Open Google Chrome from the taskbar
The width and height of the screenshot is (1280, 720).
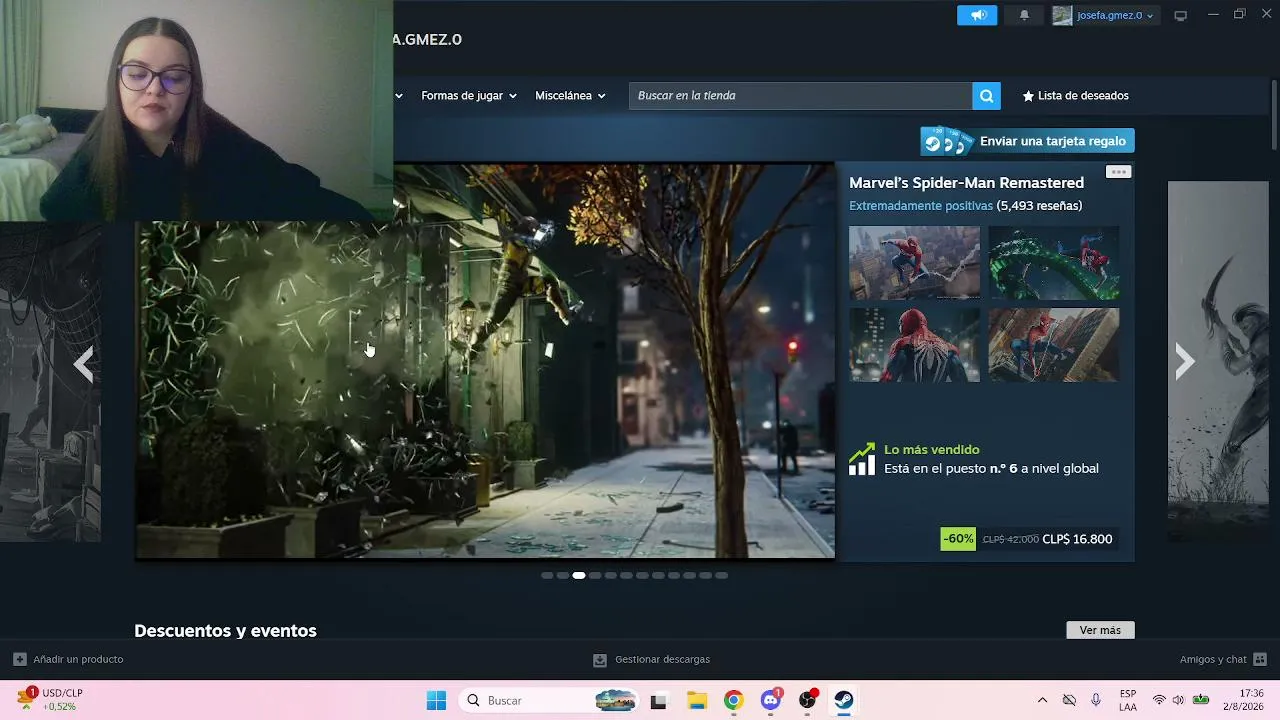coord(733,700)
